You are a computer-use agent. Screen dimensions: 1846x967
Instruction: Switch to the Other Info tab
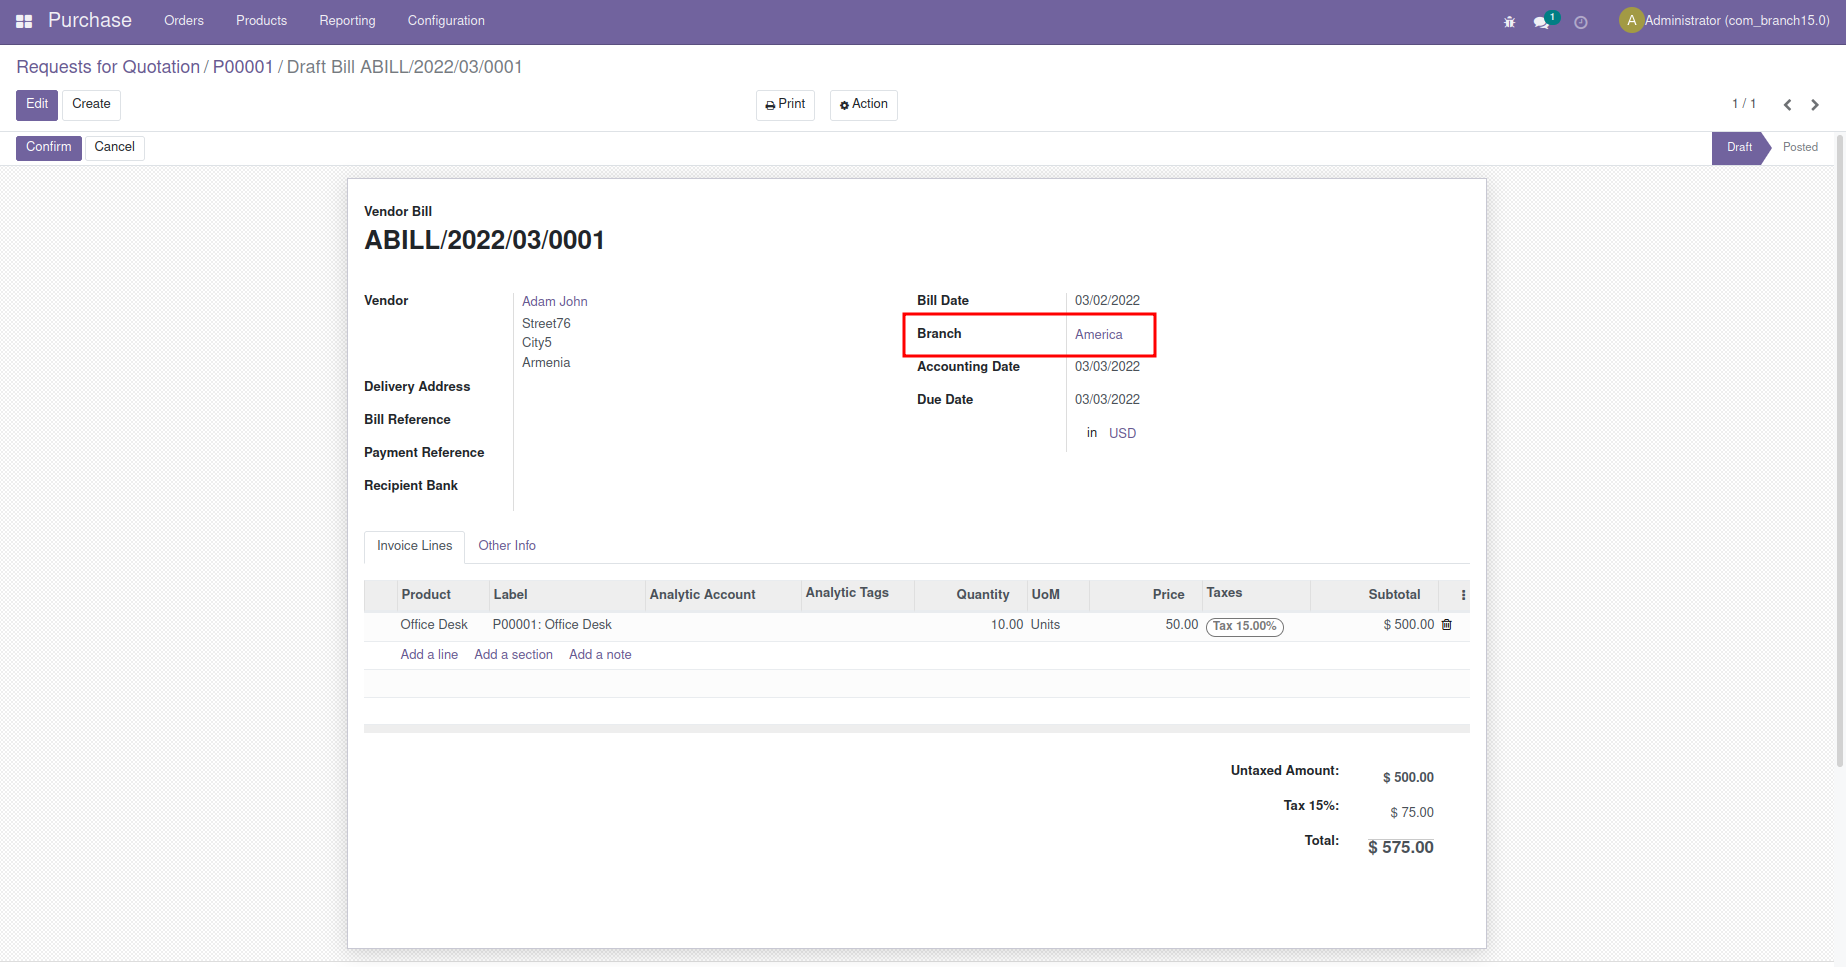pyautogui.click(x=506, y=546)
